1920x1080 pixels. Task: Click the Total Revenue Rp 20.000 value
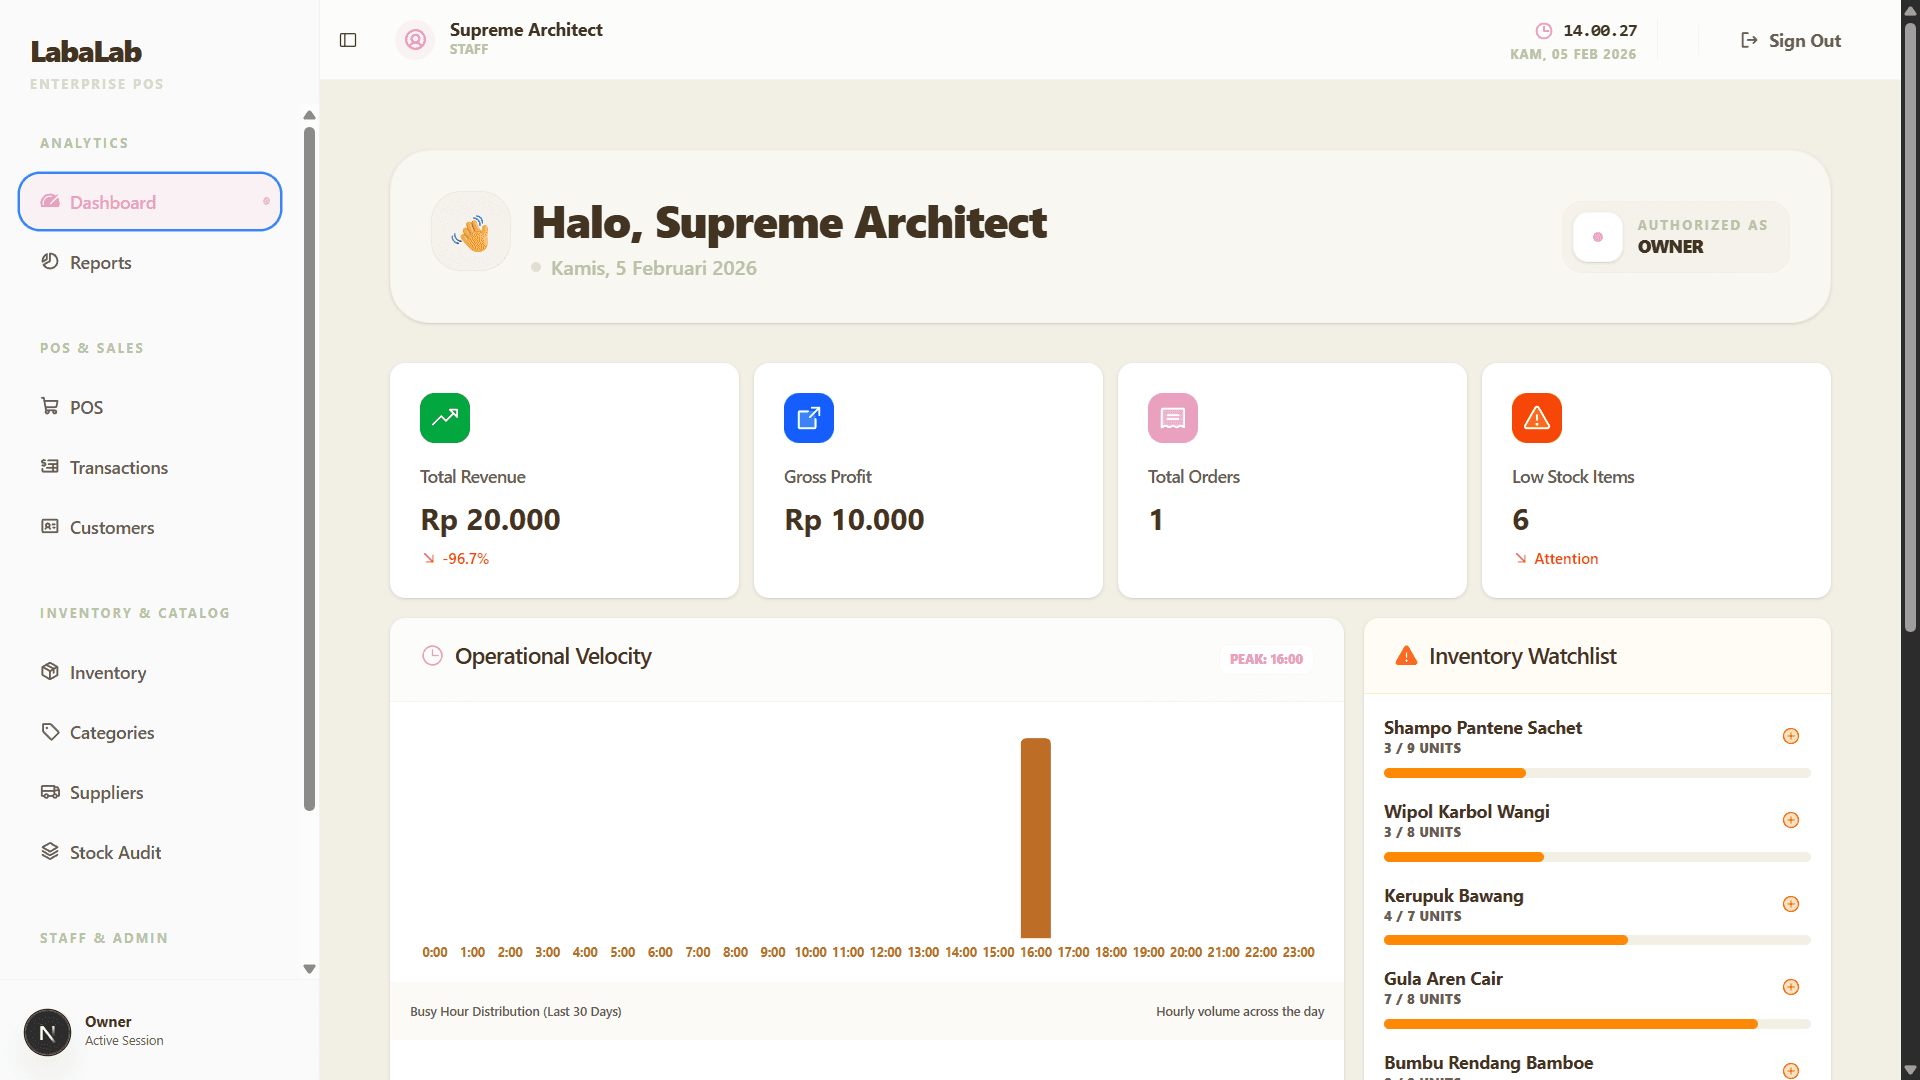pyautogui.click(x=490, y=520)
